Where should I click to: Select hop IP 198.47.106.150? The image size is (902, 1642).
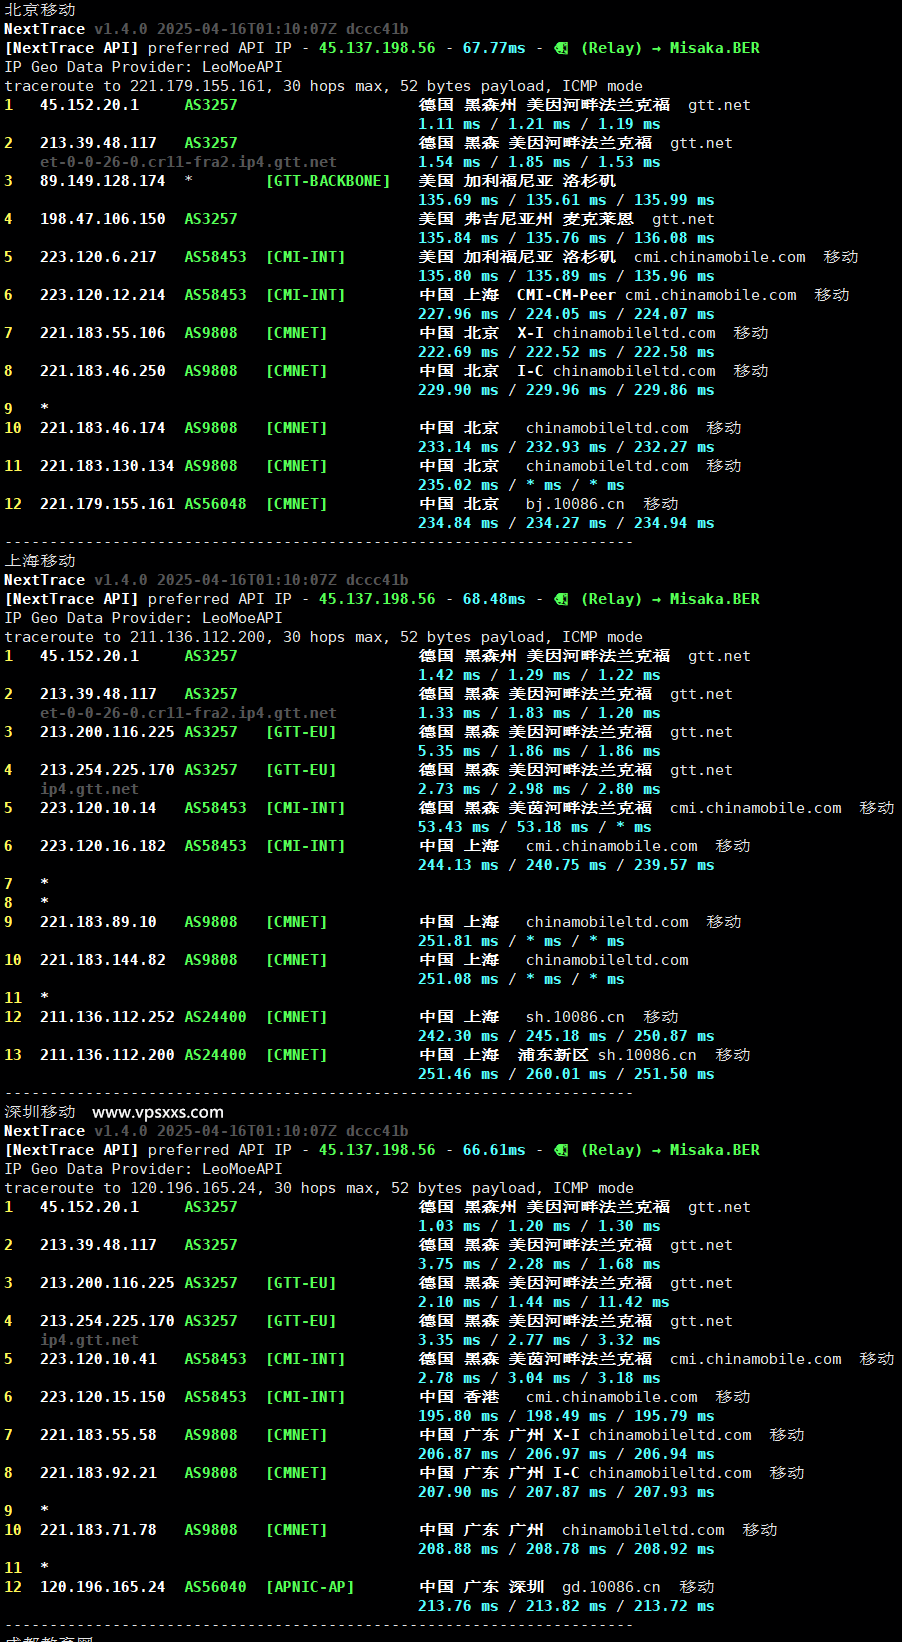(x=103, y=219)
